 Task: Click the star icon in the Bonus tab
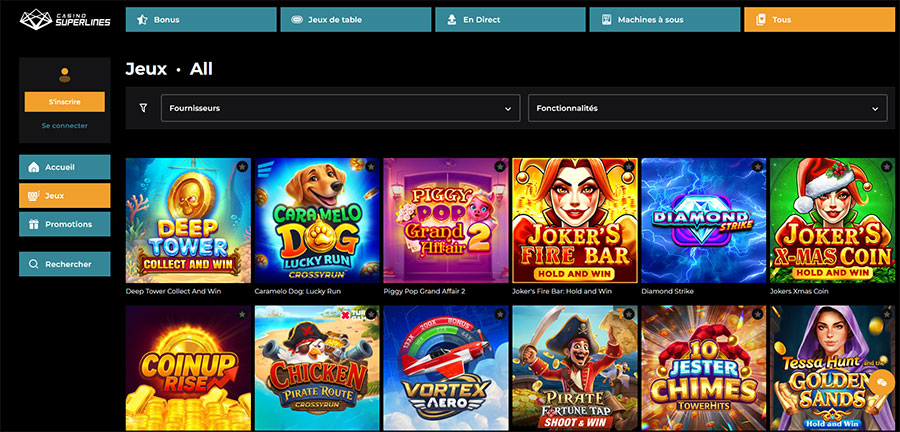pos(142,20)
